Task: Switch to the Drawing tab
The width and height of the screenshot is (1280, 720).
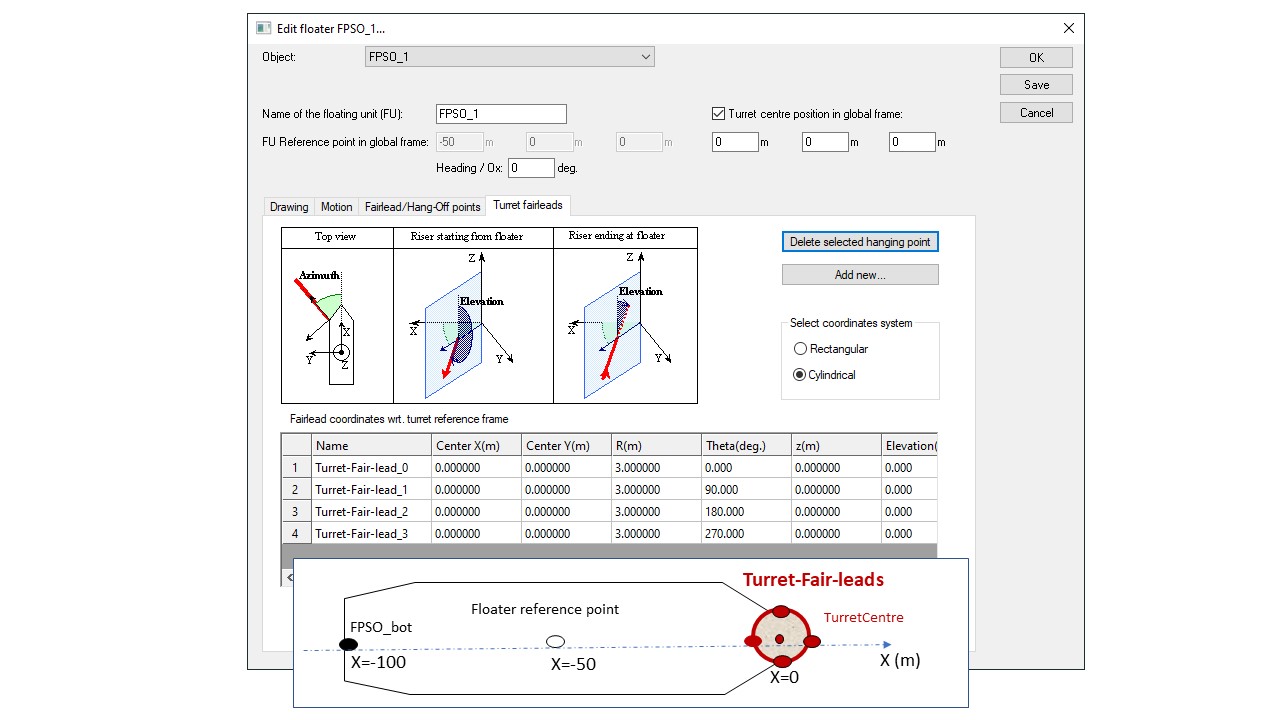Action: coord(289,207)
